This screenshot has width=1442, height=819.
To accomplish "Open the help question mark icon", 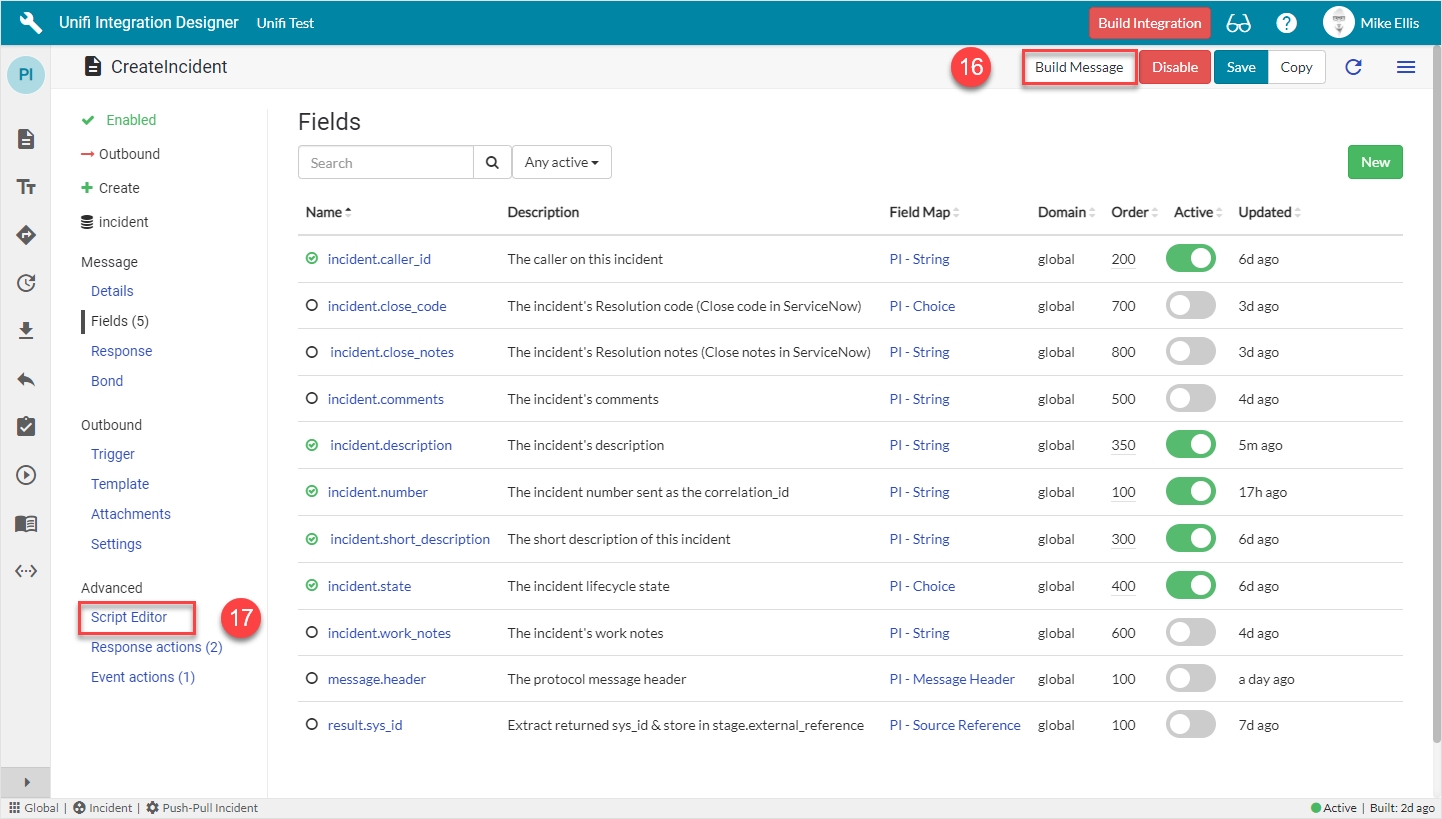I will [x=1287, y=23].
